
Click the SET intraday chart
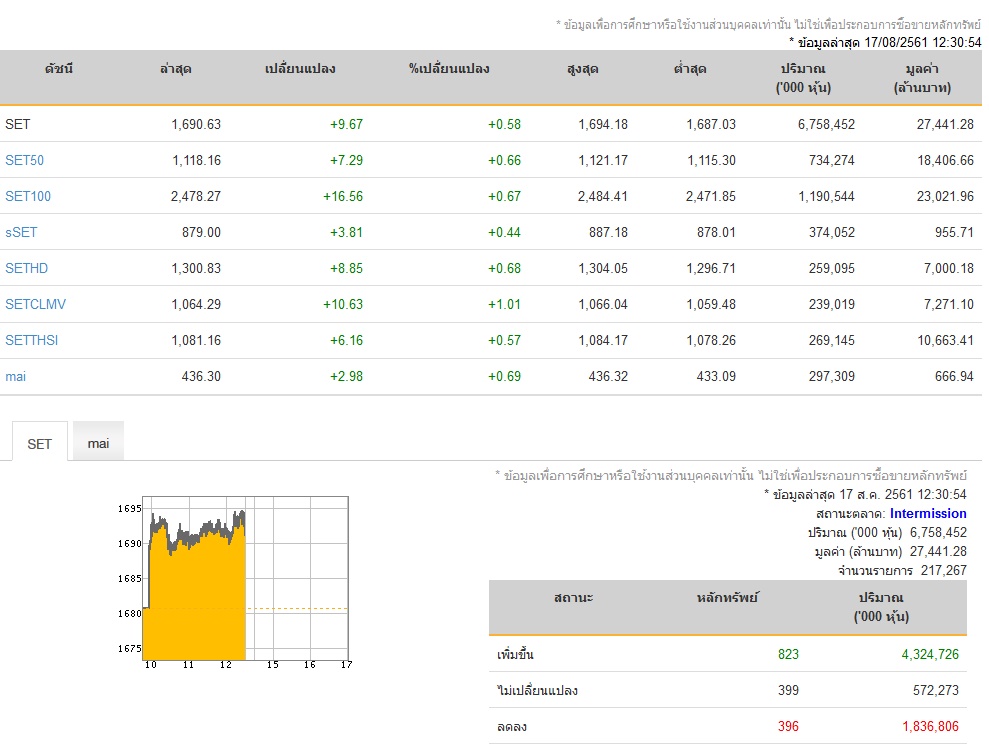click(234, 582)
